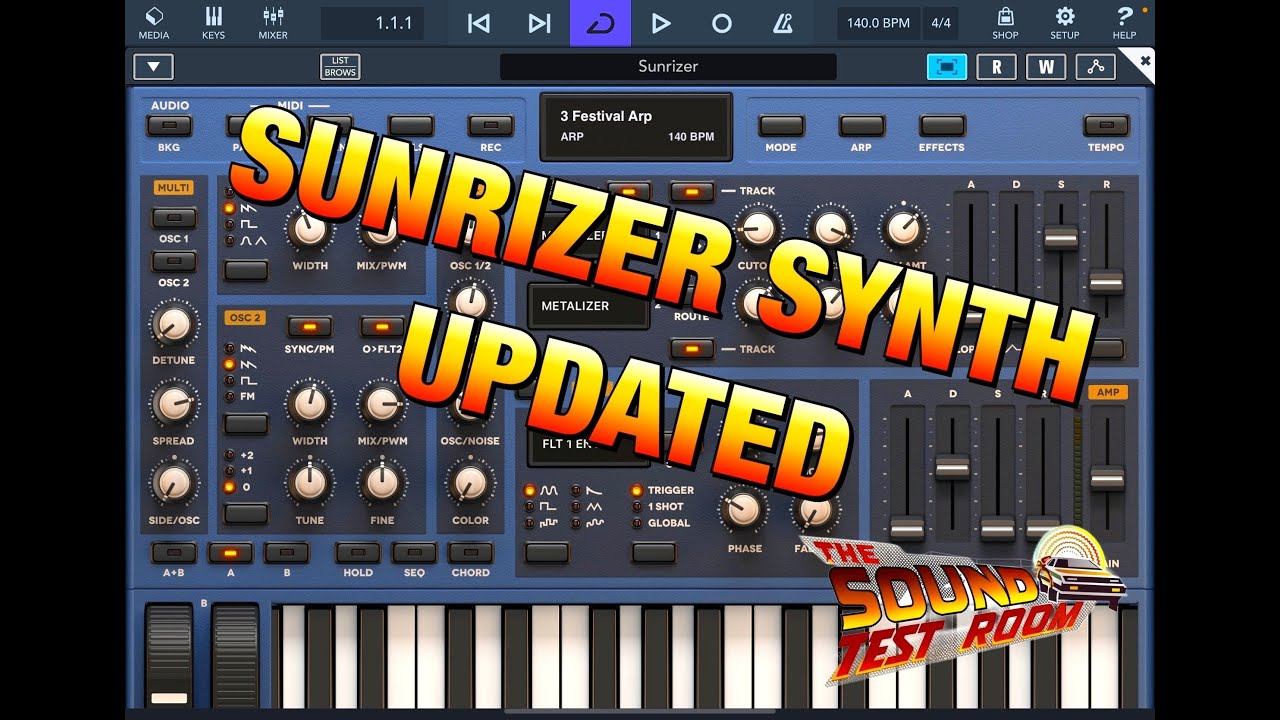Adjust the OSC 2 TUNE knob
The image size is (1280, 720).
309,483
